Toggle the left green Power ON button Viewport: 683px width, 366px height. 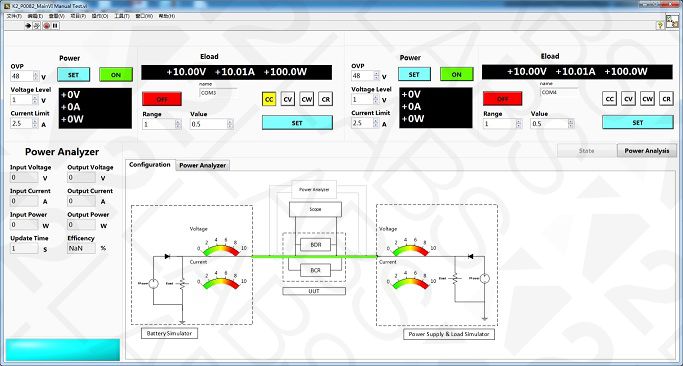point(116,75)
